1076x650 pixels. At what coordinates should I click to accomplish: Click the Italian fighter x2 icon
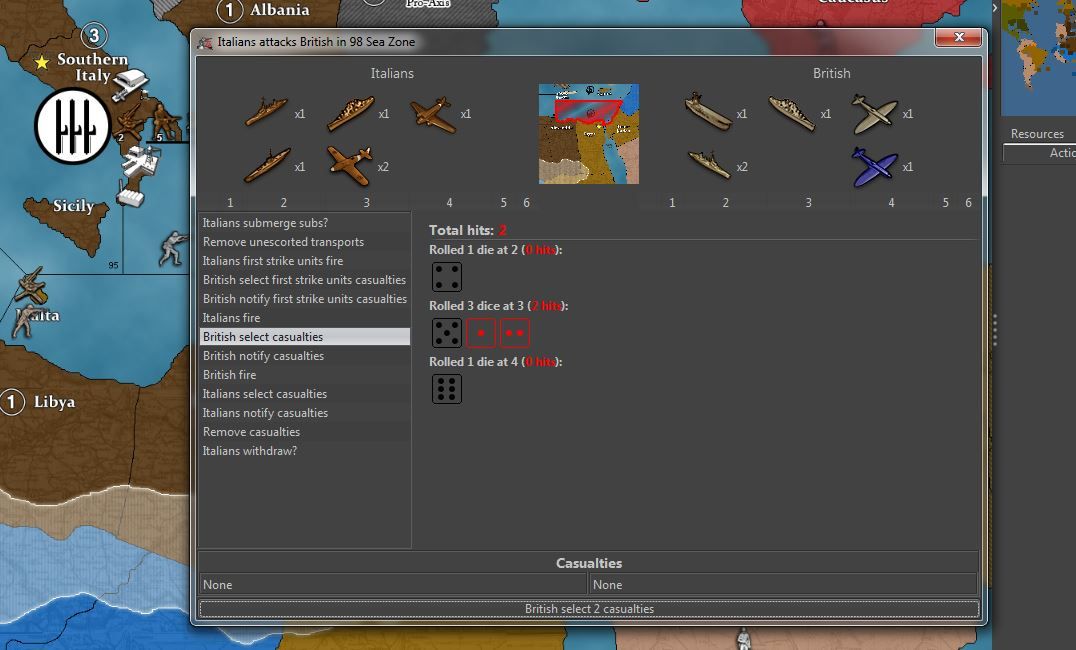click(x=350, y=165)
